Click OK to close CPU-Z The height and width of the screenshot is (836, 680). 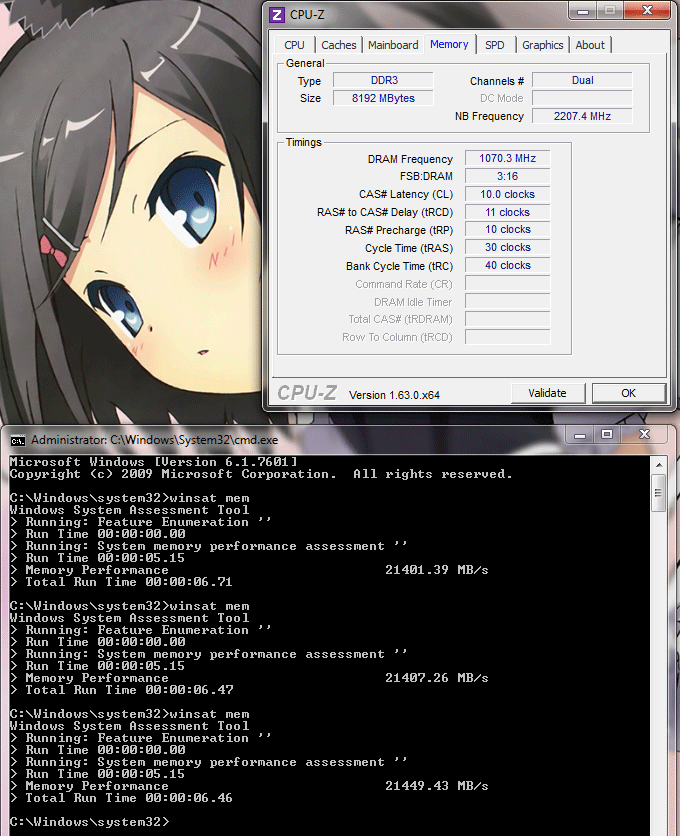[629, 393]
